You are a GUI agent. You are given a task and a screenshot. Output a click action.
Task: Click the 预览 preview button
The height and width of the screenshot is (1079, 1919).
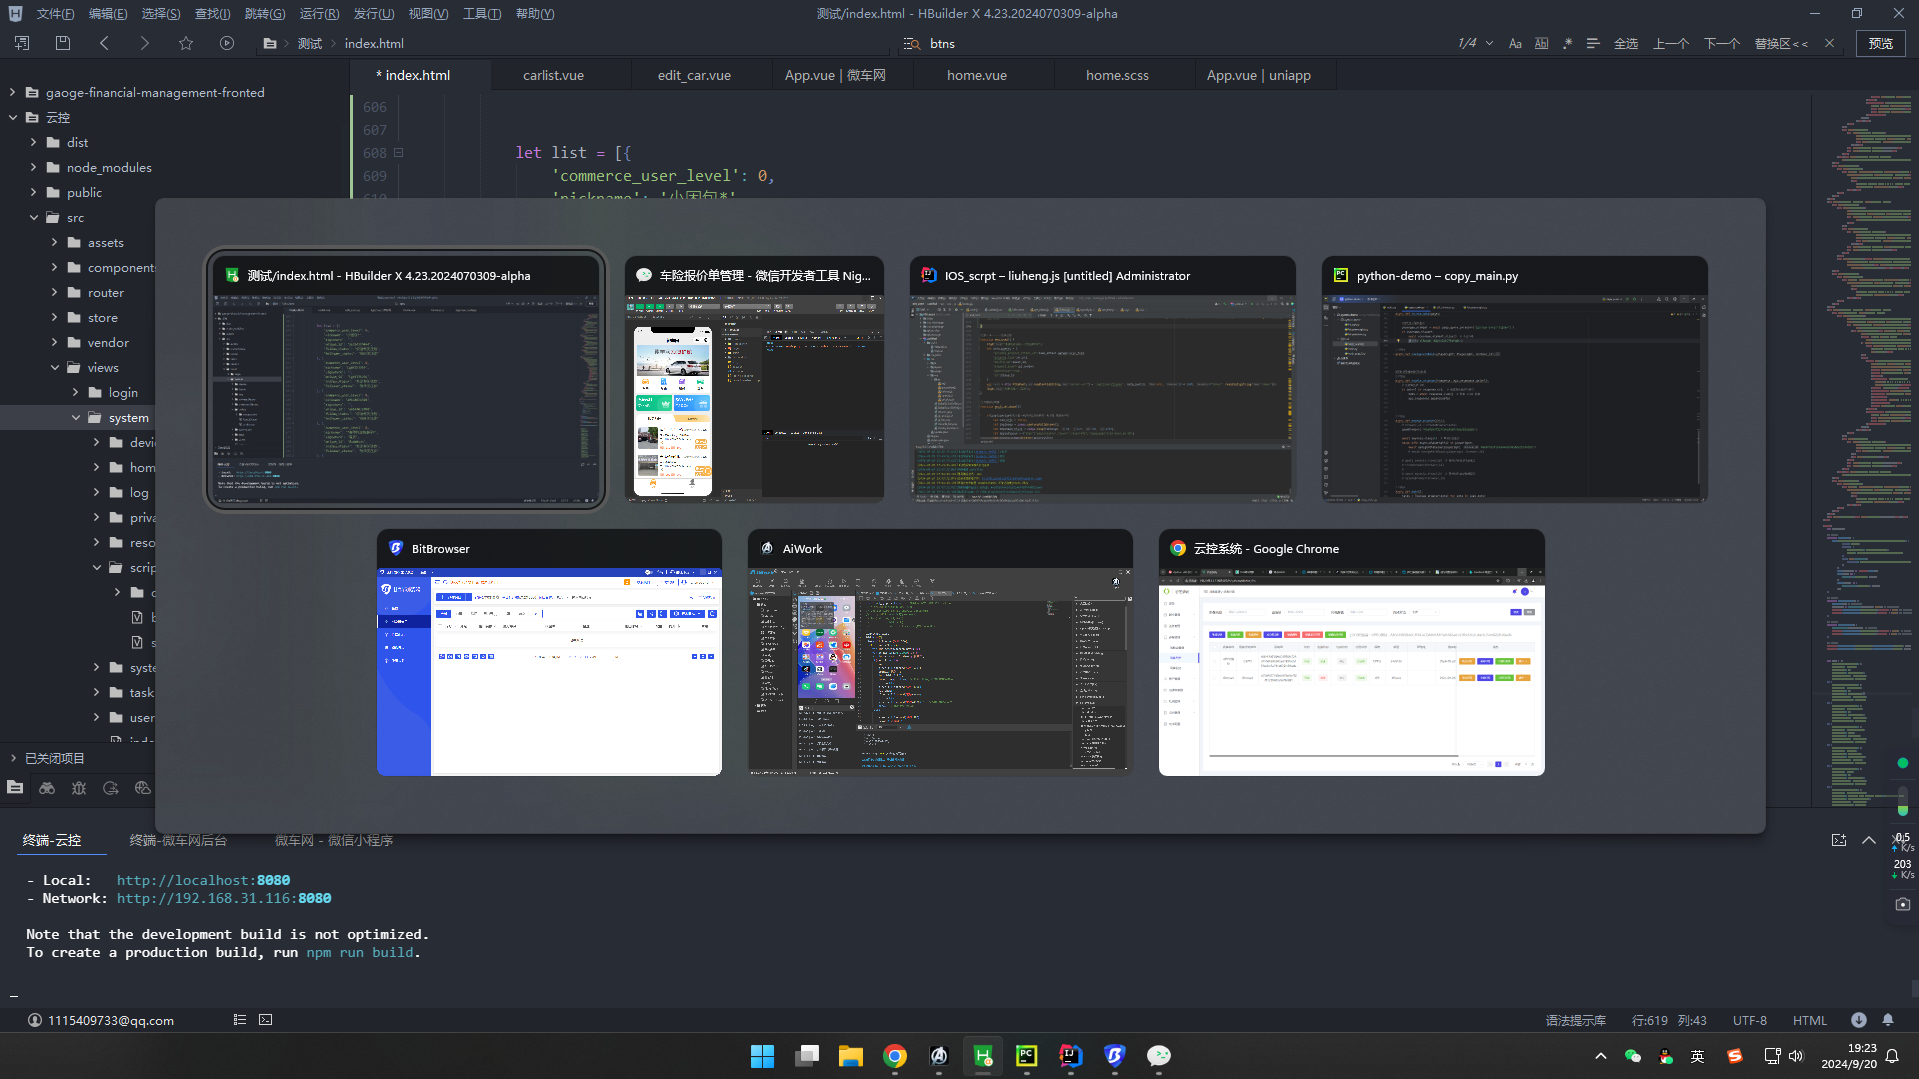(x=1881, y=43)
